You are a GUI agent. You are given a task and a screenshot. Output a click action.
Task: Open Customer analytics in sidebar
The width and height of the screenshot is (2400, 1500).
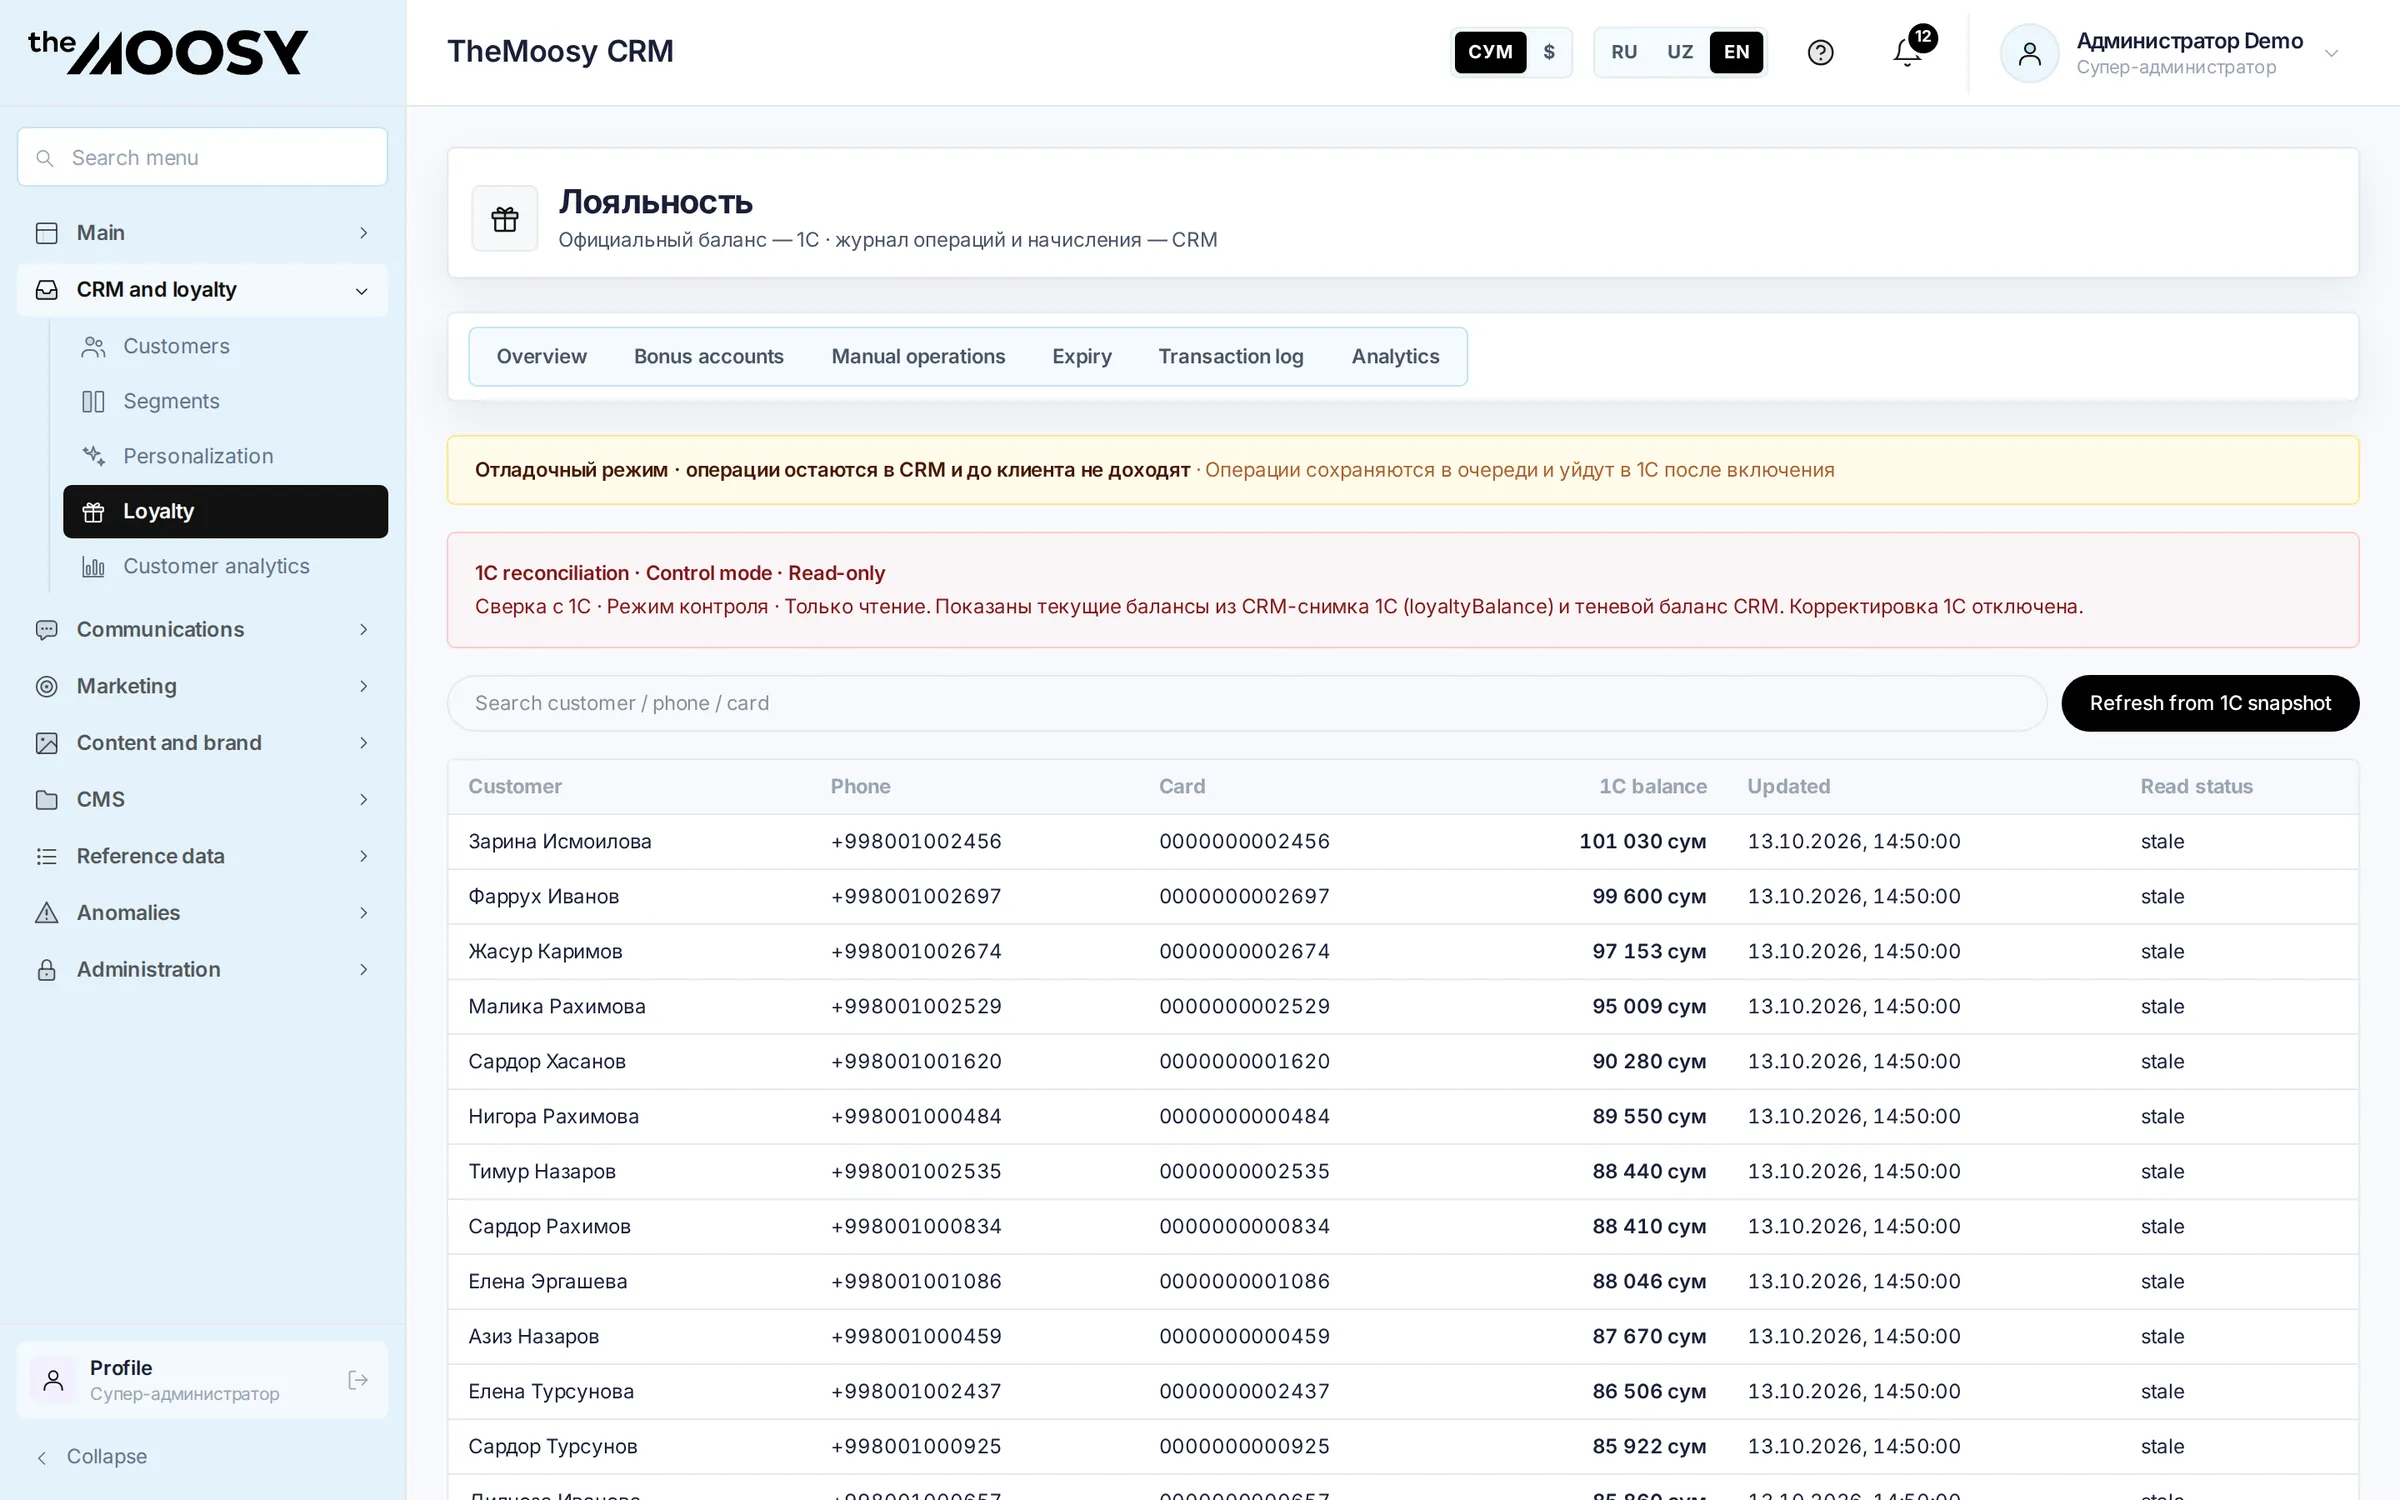pyautogui.click(x=225, y=567)
